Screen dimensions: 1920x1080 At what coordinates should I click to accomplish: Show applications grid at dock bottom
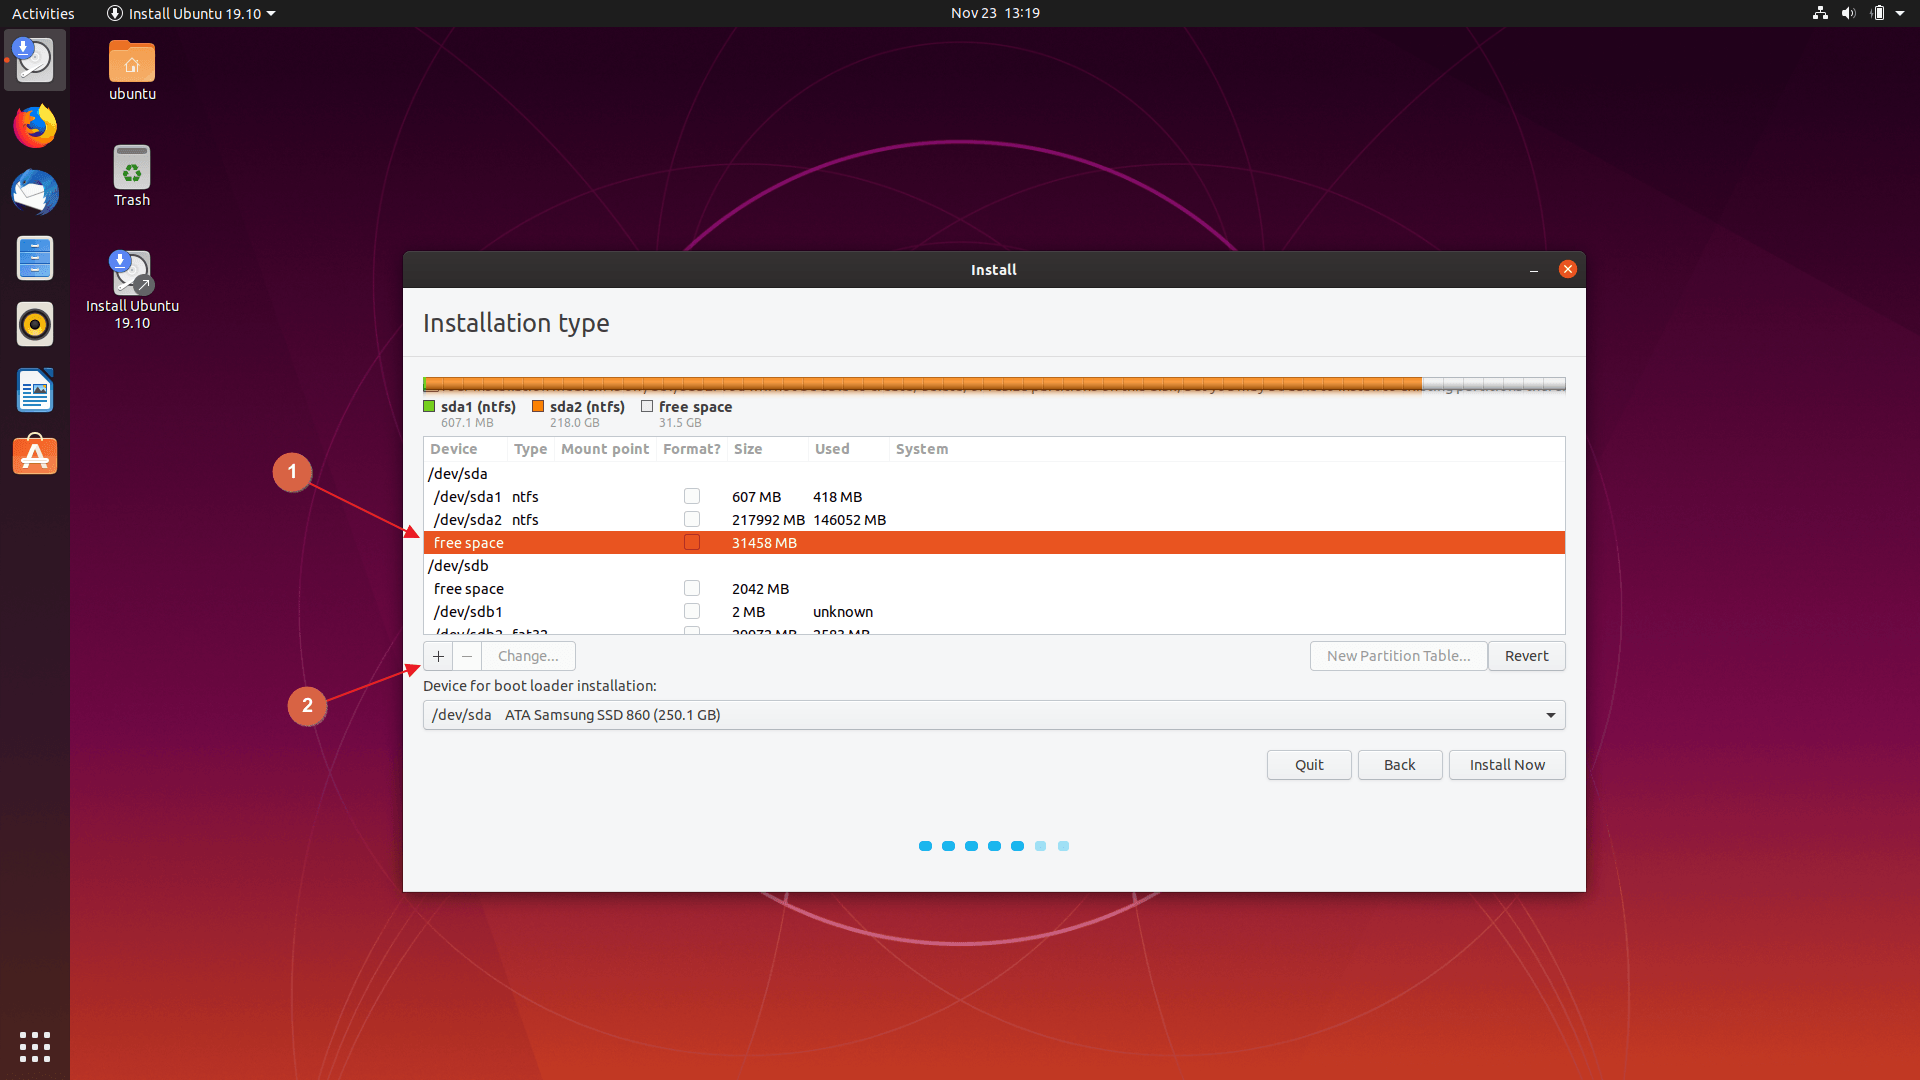(x=35, y=1046)
